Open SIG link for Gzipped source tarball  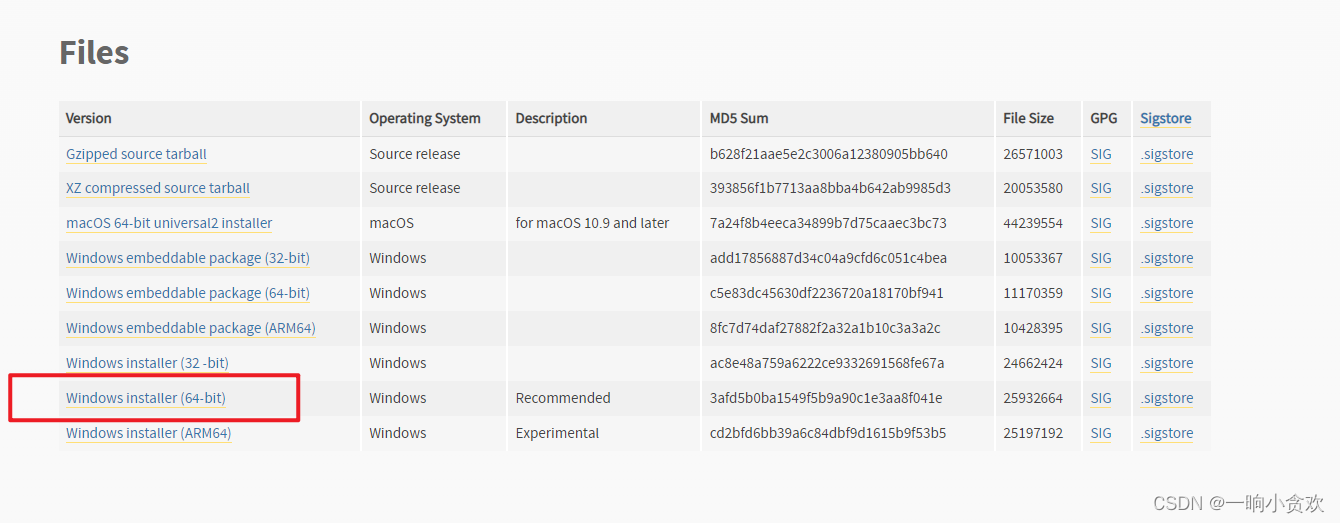tap(1101, 154)
